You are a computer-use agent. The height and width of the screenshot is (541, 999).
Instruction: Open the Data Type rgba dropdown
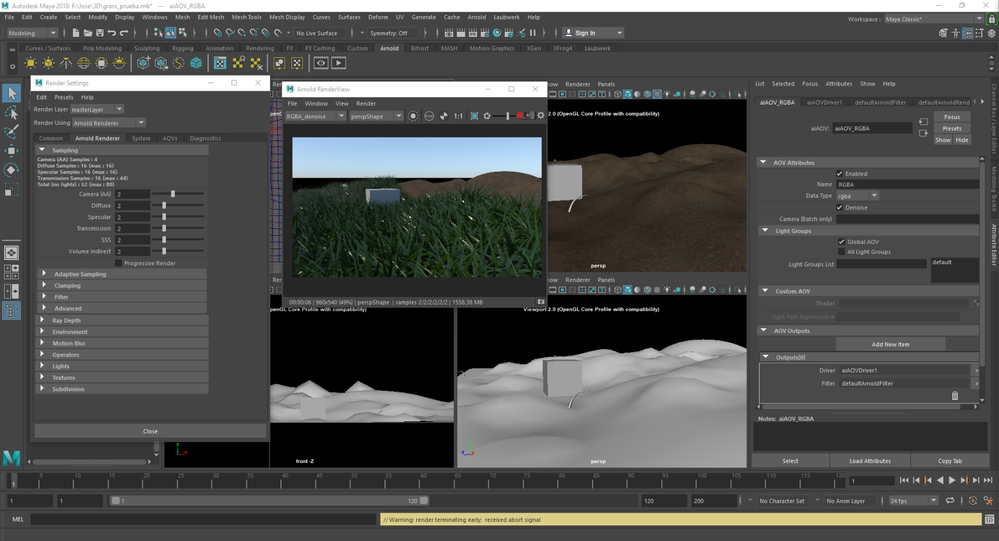tap(857, 196)
